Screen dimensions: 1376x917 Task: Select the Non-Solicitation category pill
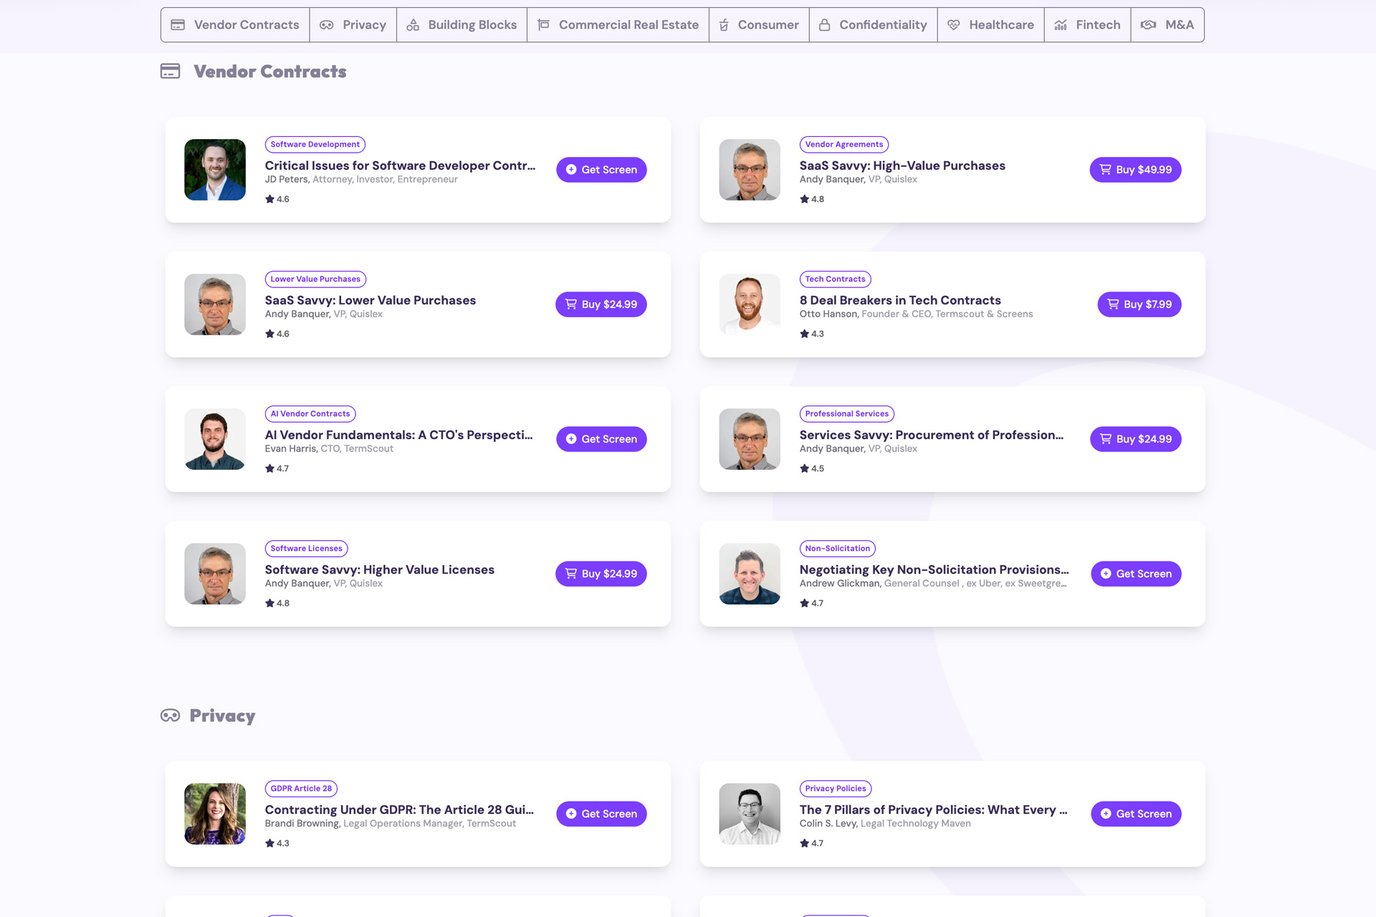tap(837, 548)
